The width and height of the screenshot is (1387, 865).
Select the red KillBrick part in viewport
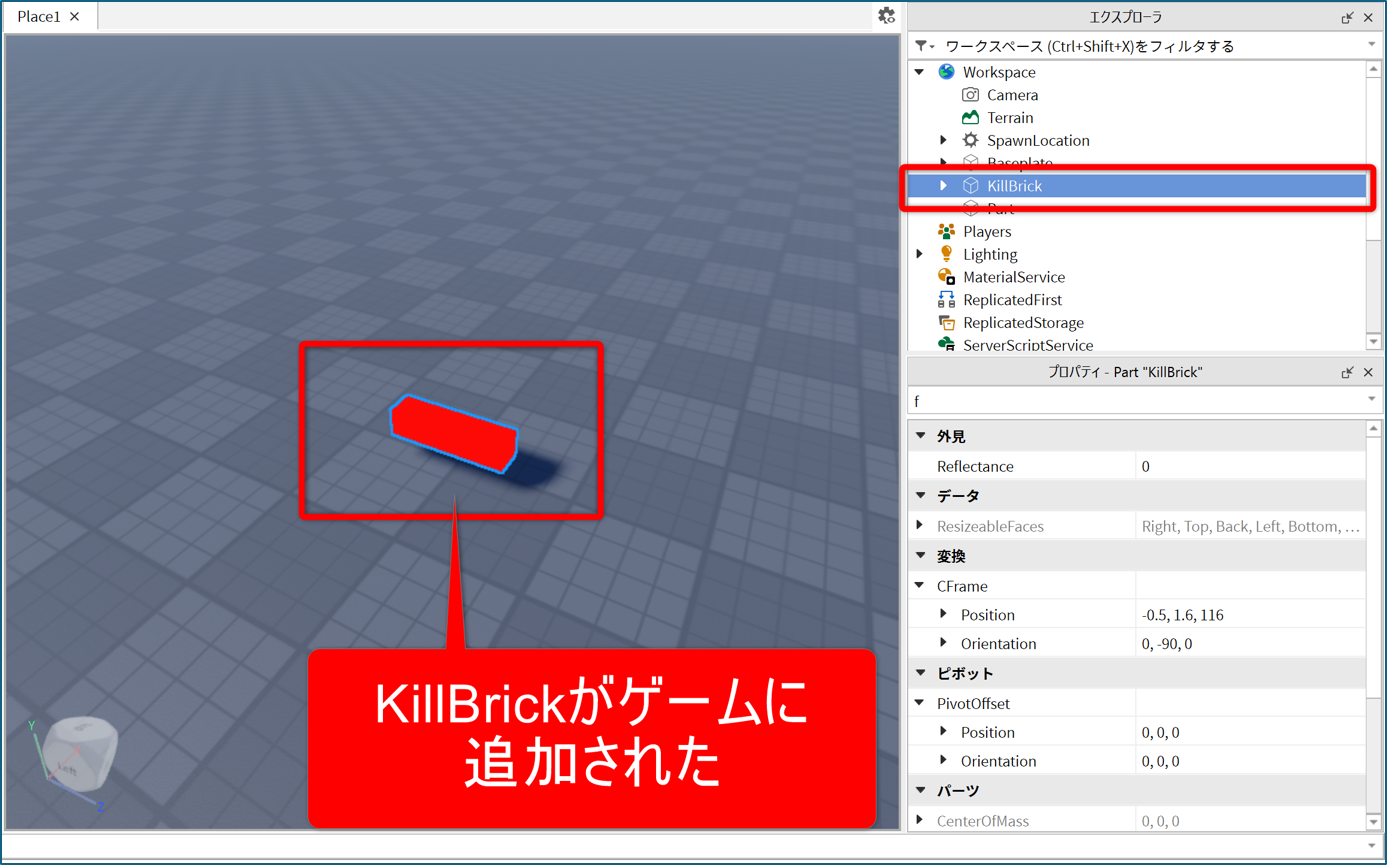(x=453, y=434)
